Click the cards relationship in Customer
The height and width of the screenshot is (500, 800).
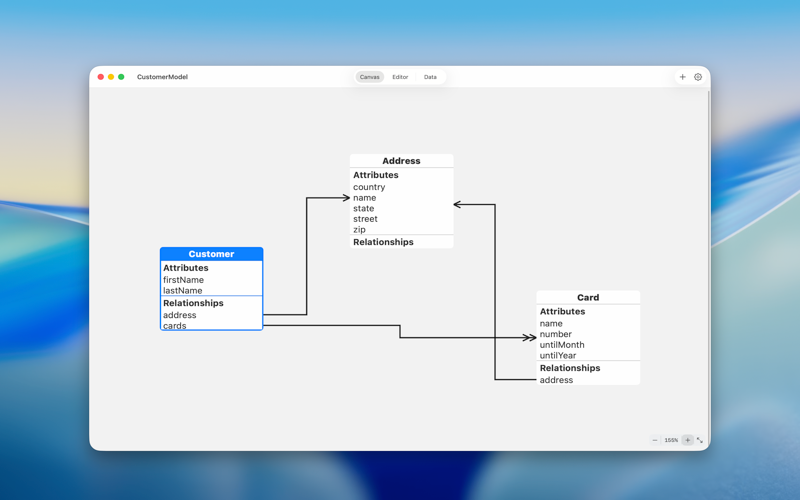(x=175, y=325)
